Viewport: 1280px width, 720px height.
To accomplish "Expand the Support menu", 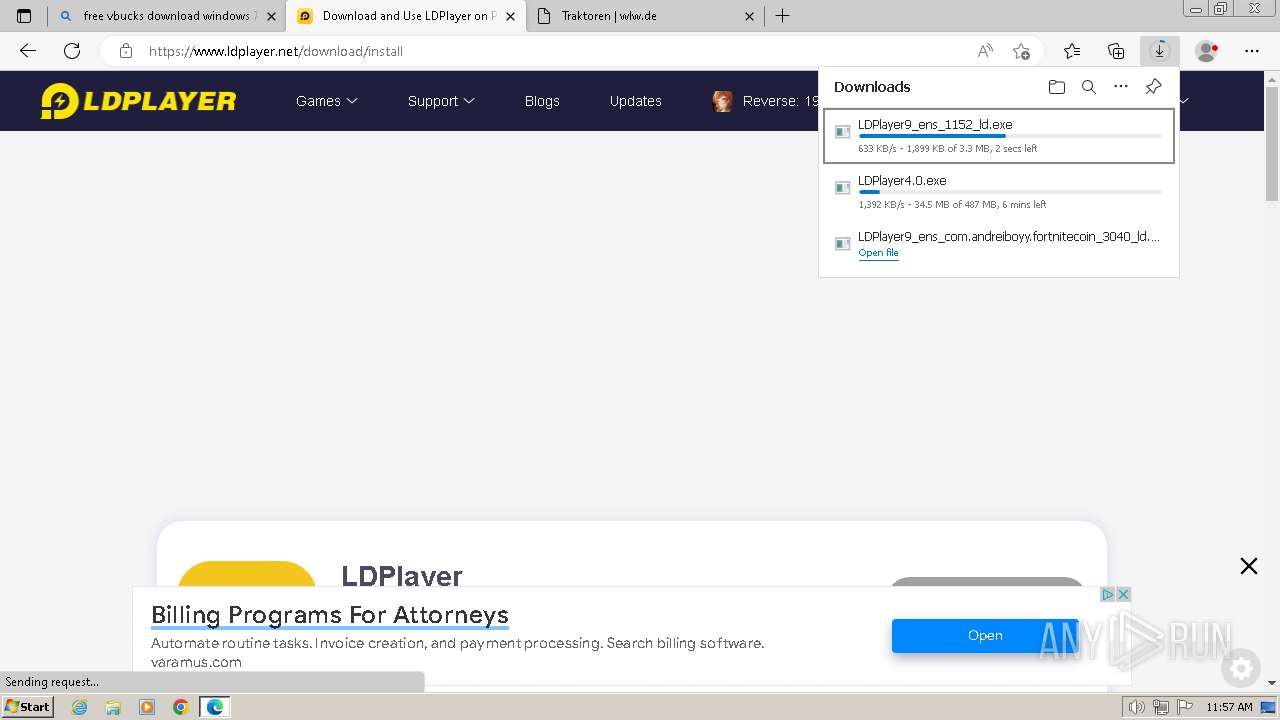I will coord(441,101).
